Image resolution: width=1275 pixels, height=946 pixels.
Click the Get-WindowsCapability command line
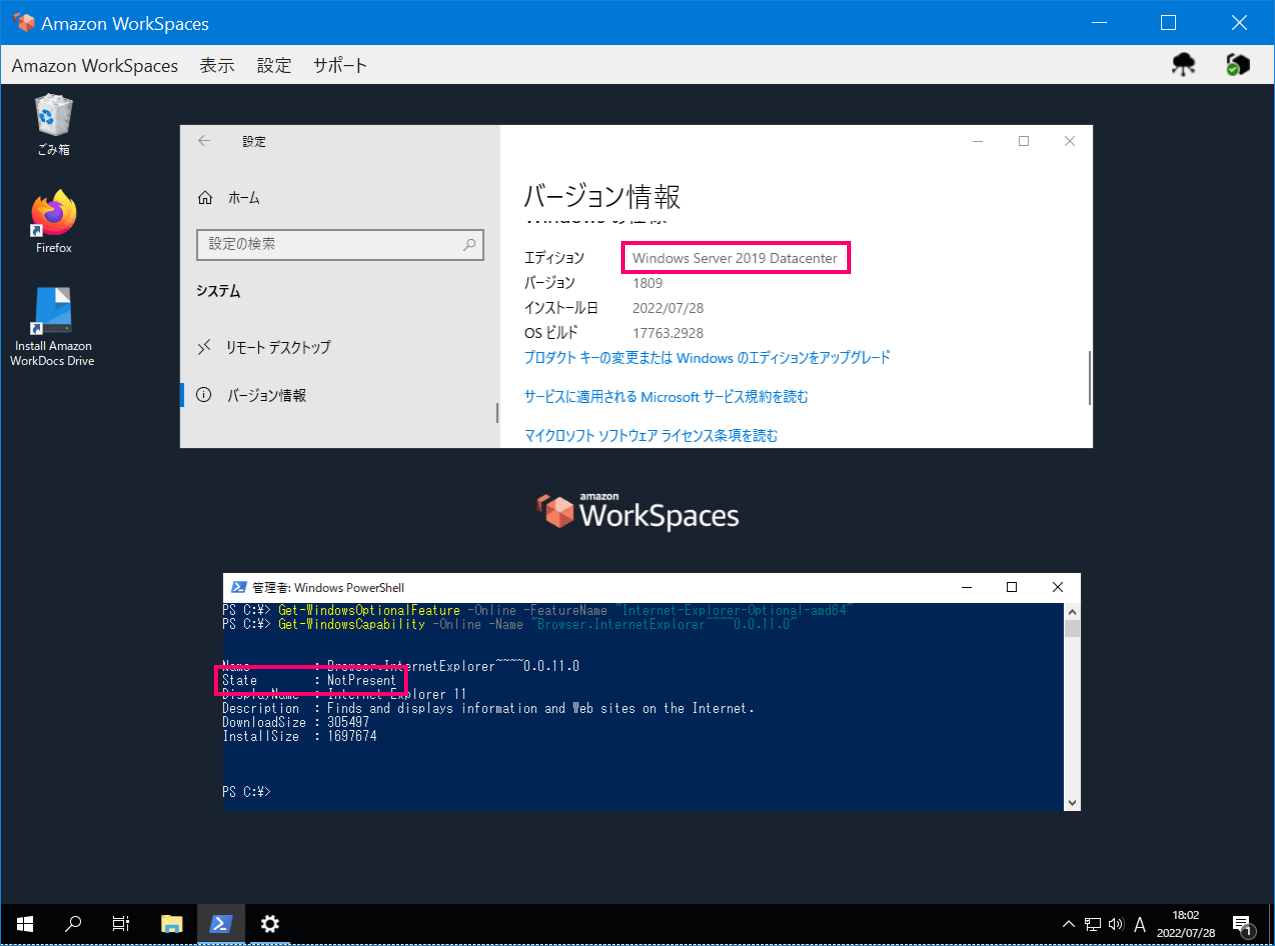509,624
